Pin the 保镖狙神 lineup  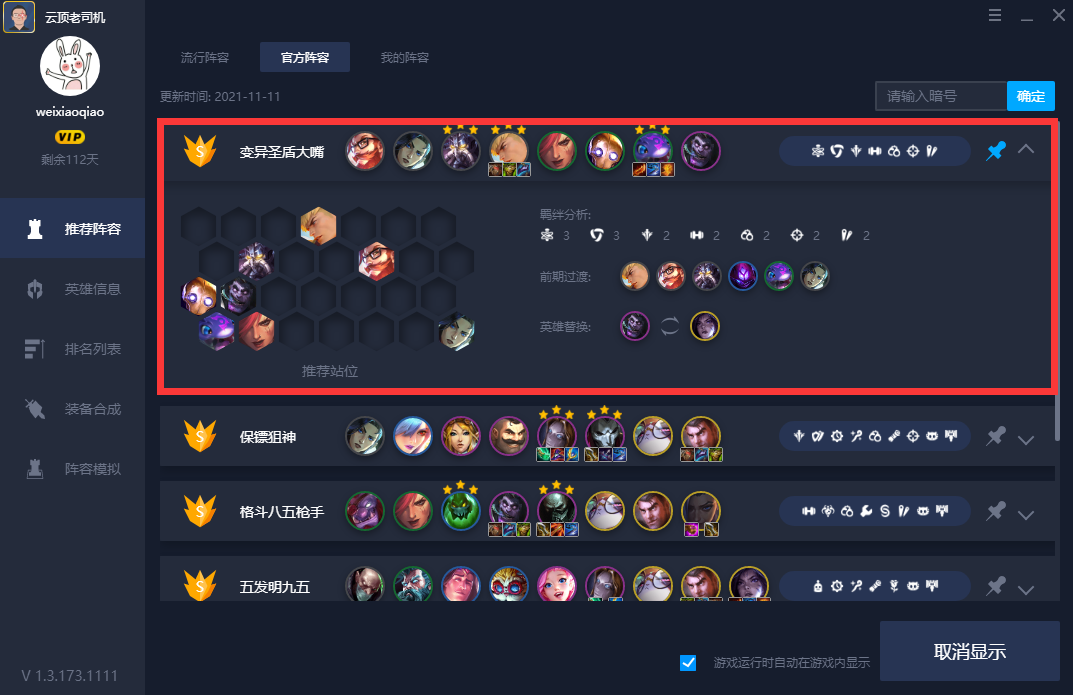click(x=996, y=436)
